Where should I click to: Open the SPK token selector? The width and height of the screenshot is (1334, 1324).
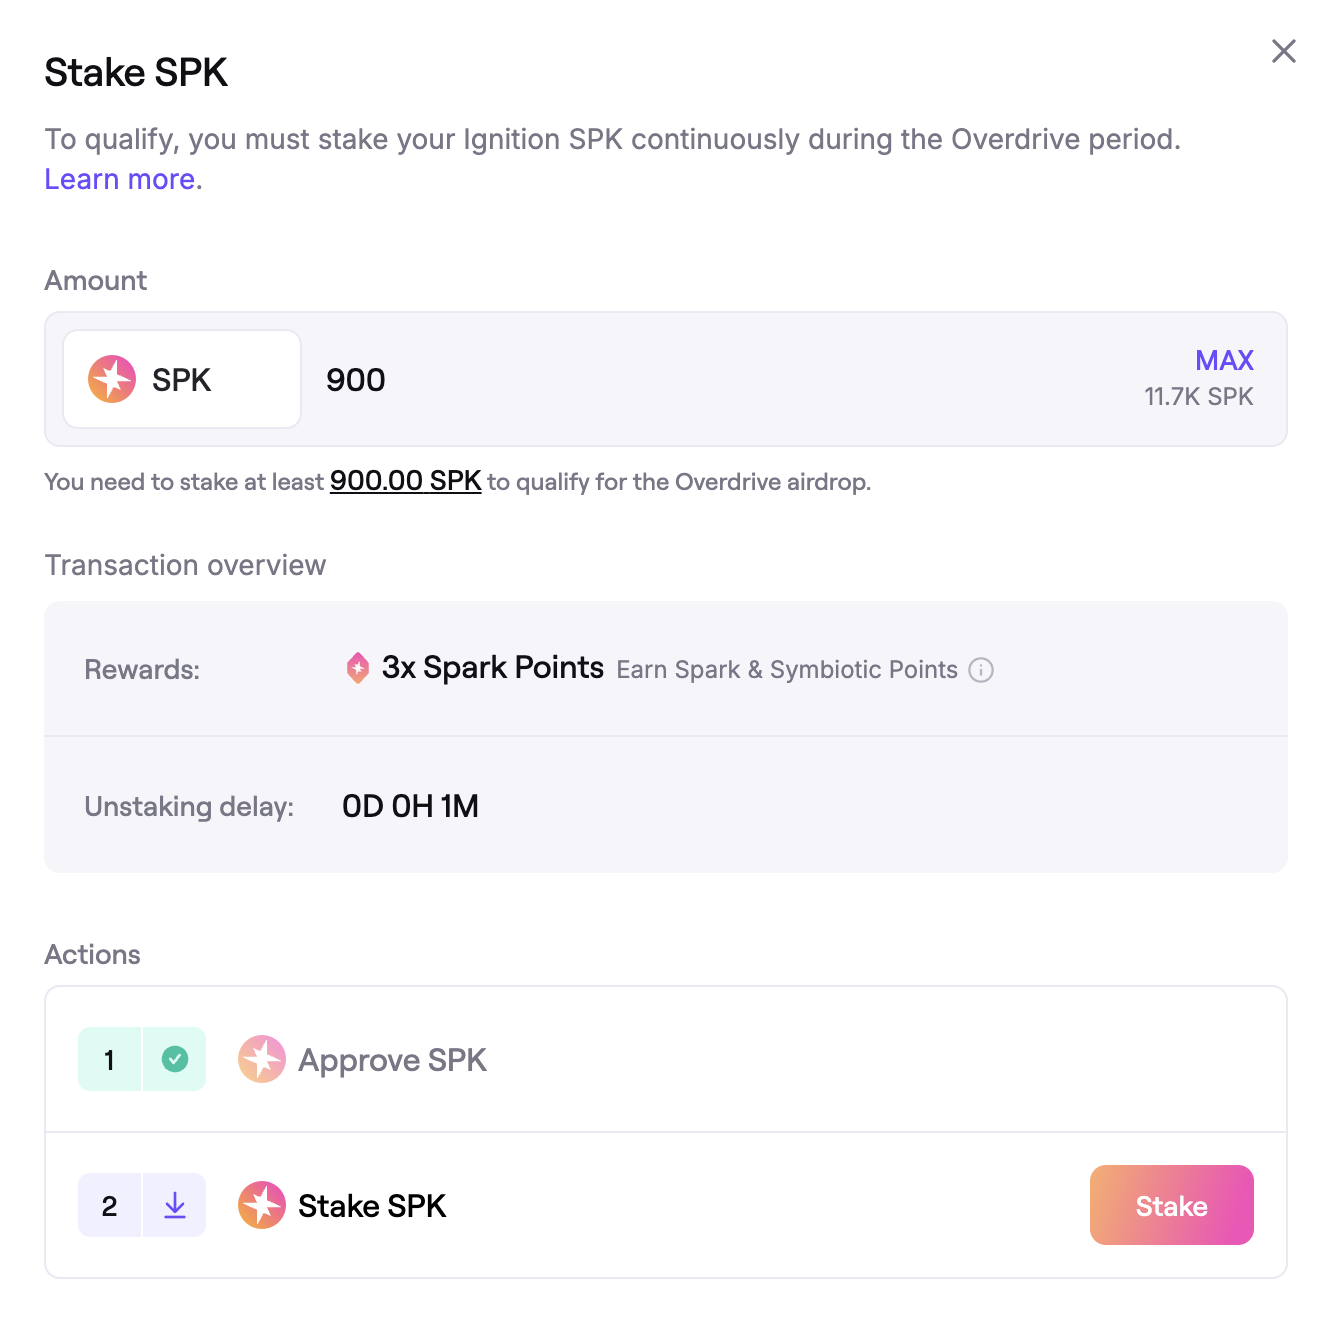pyautogui.click(x=182, y=379)
